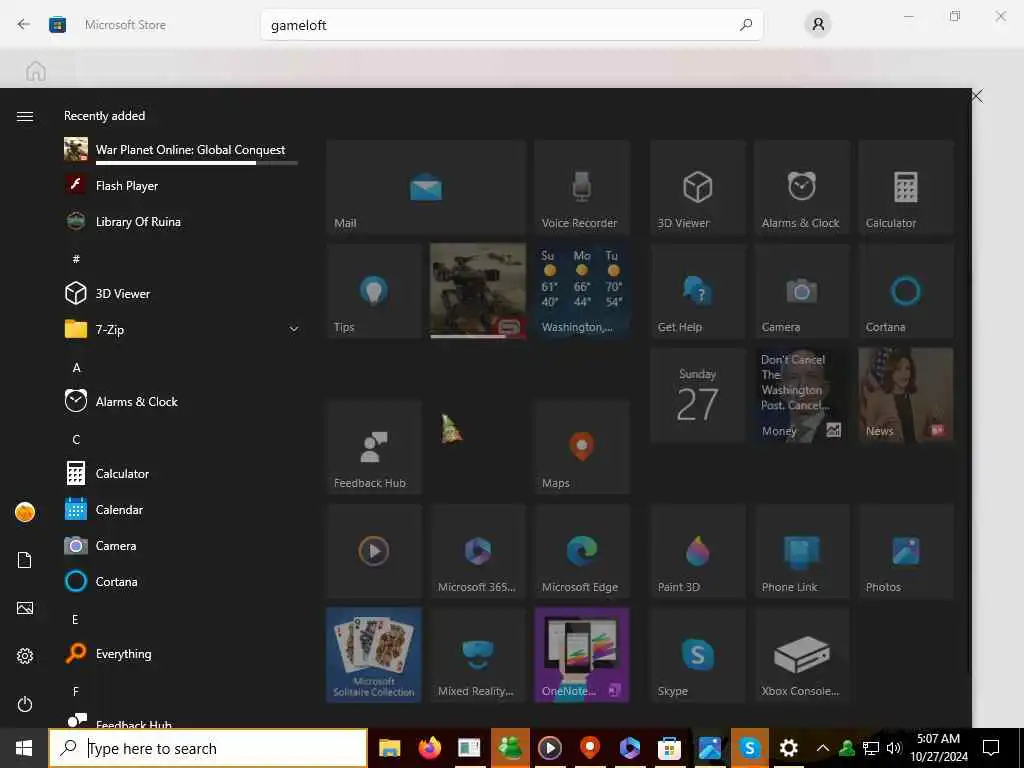Open the OneNote tile
This screenshot has width=1024, height=768.
tap(582, 655)
